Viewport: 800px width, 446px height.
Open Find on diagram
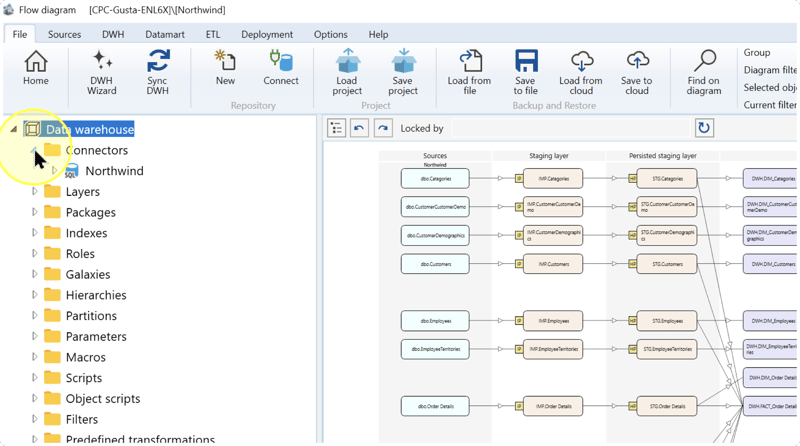[704, 72]
